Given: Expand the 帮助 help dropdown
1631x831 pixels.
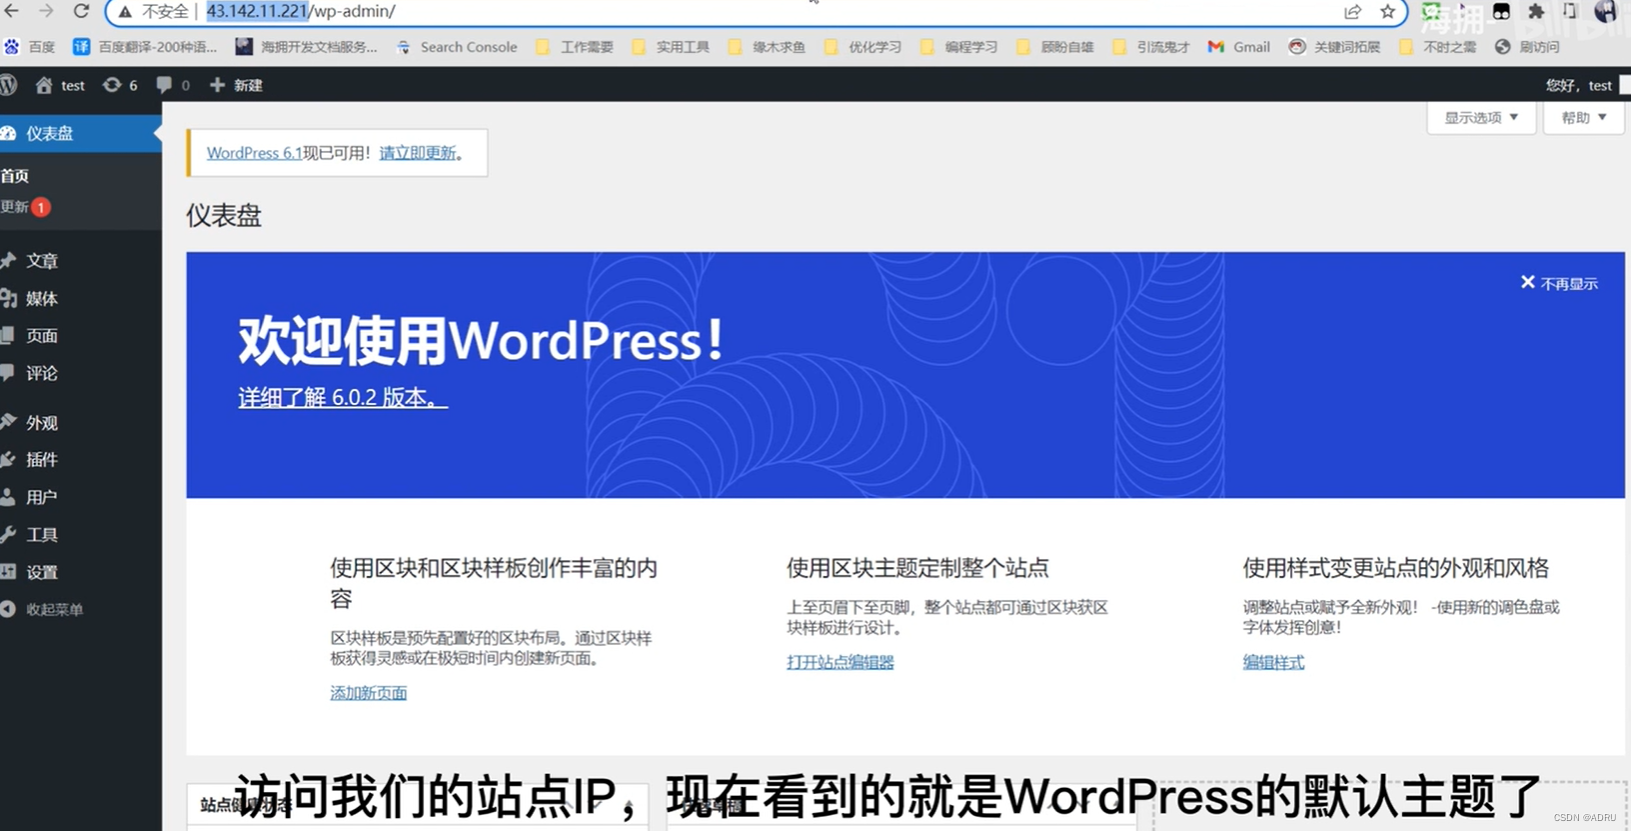Looking at the screenshot, I should tap(1584, 117).
